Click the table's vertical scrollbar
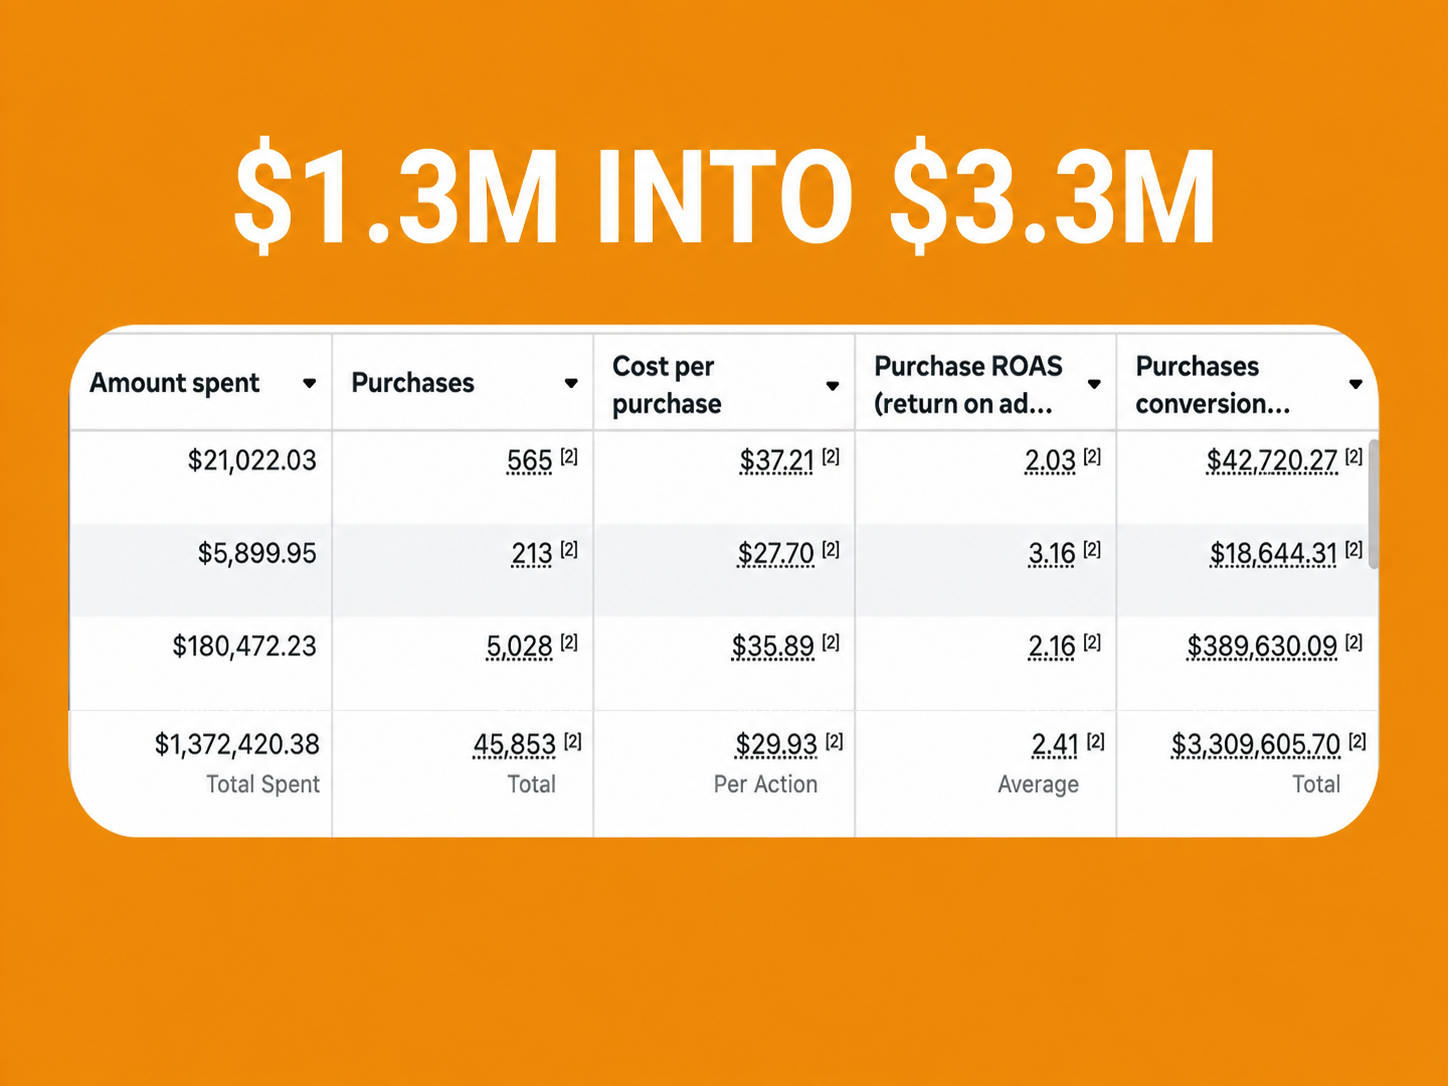1448x1086 pixels. [x=1373, y=504]
